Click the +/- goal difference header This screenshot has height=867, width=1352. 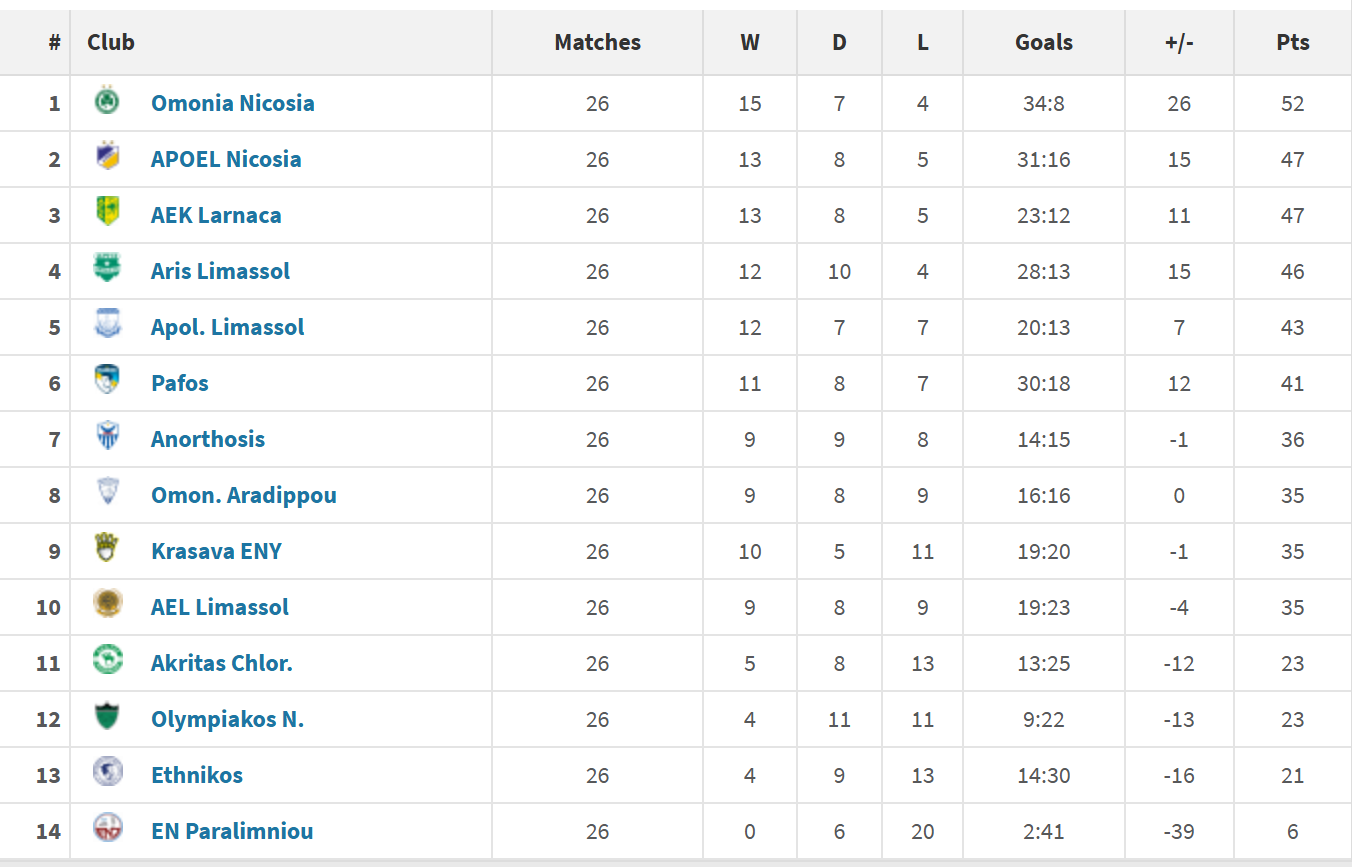coord(1179,42)
